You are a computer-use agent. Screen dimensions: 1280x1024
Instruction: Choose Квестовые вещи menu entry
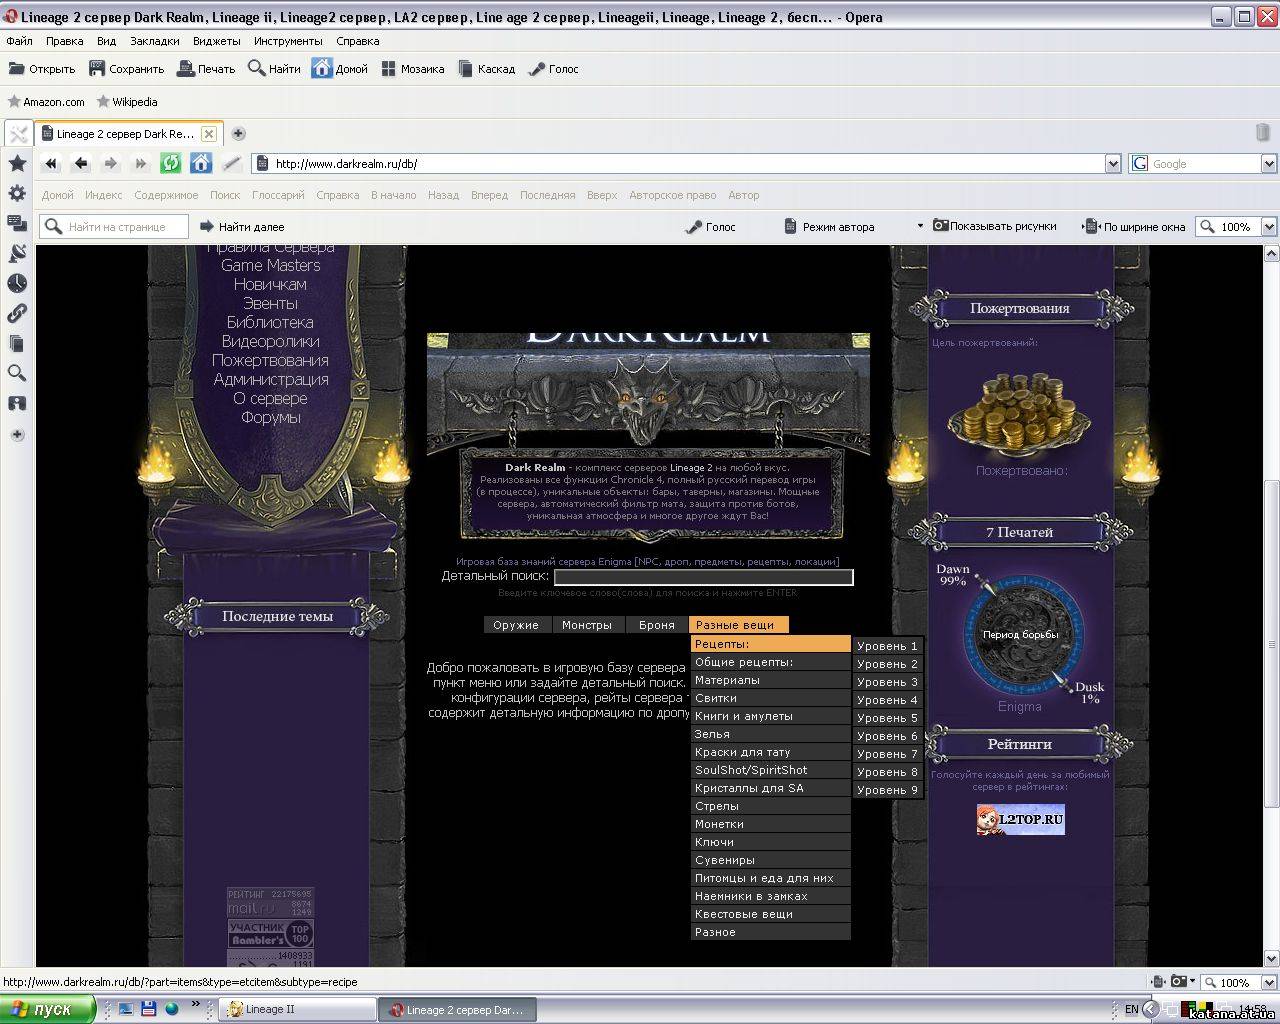click(x=770, y=914)
